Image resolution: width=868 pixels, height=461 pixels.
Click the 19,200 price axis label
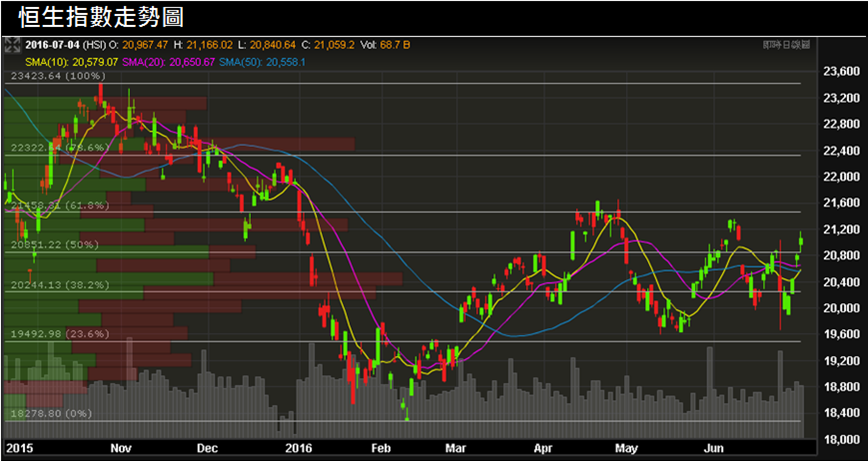tap(841, 361)
